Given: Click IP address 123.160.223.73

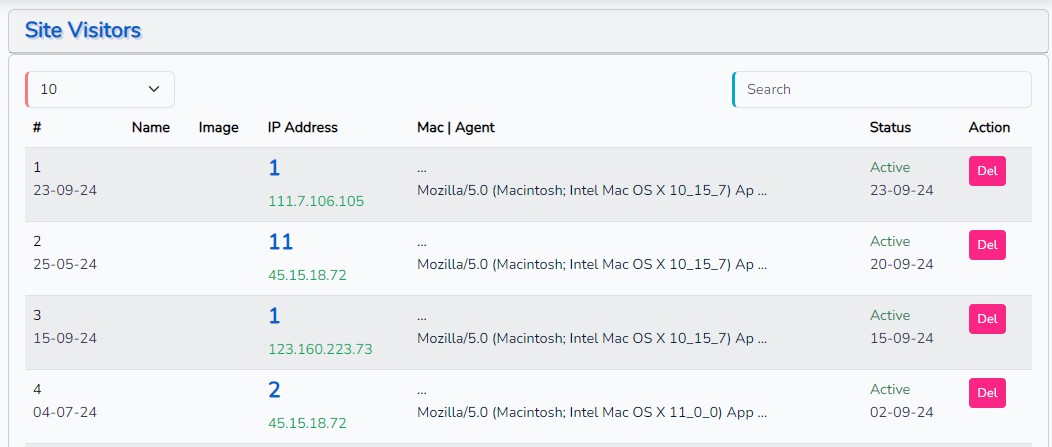Looking at the screenshot, I should click(320, 349).
